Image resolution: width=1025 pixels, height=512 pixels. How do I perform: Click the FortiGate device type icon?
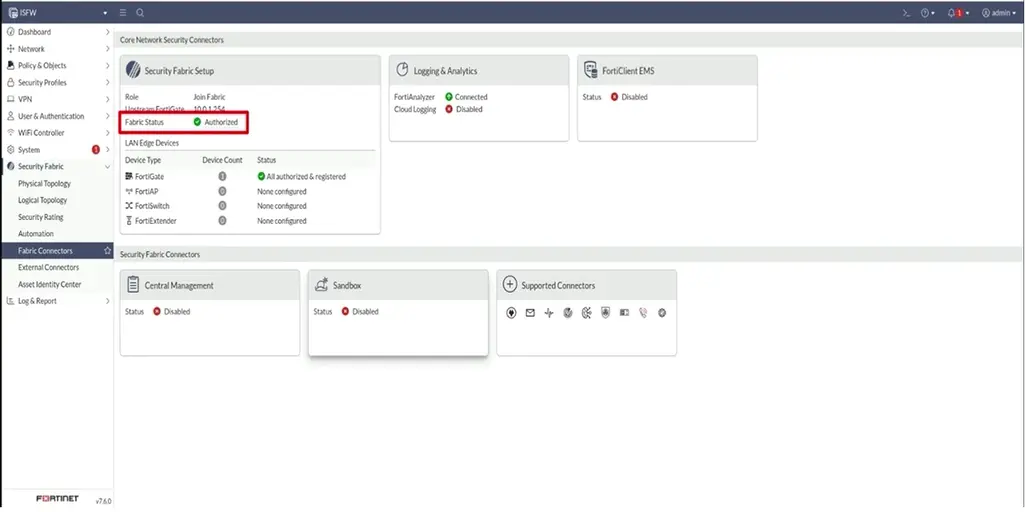[x=129, y=177]
